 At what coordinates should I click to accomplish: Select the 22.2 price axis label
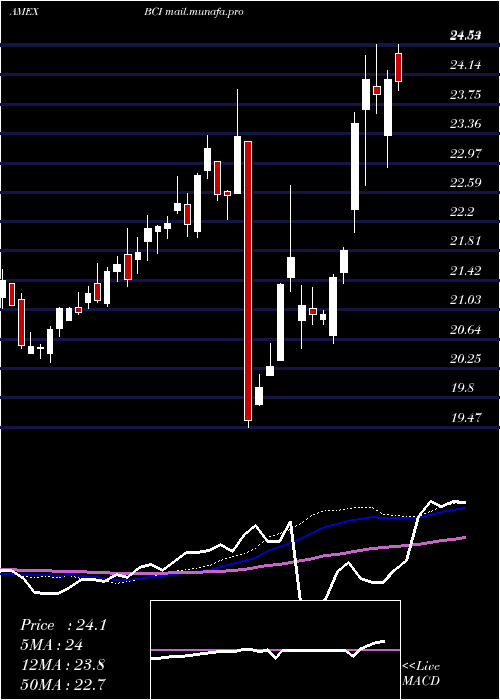[x=462, y=212]
